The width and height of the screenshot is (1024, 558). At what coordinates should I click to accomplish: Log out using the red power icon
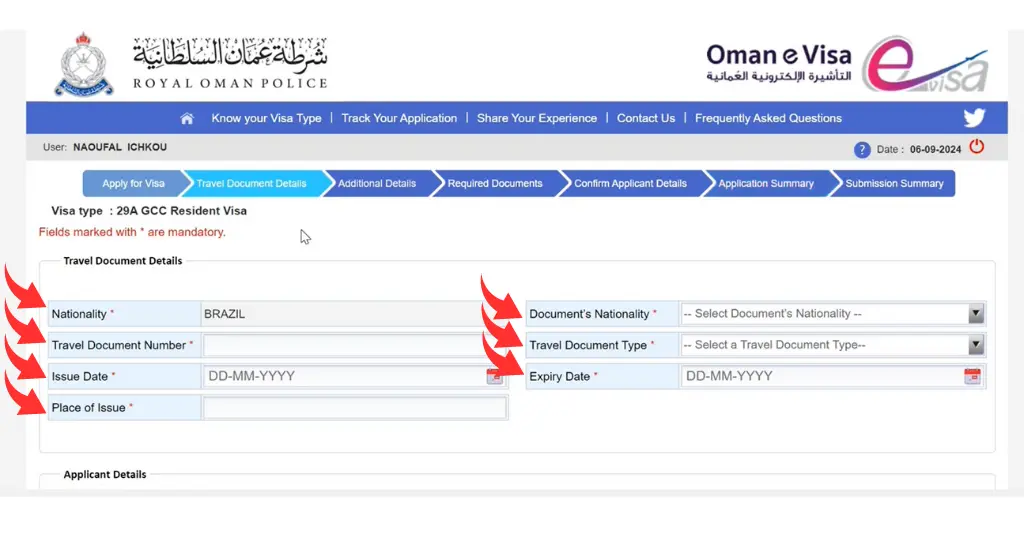976,147
